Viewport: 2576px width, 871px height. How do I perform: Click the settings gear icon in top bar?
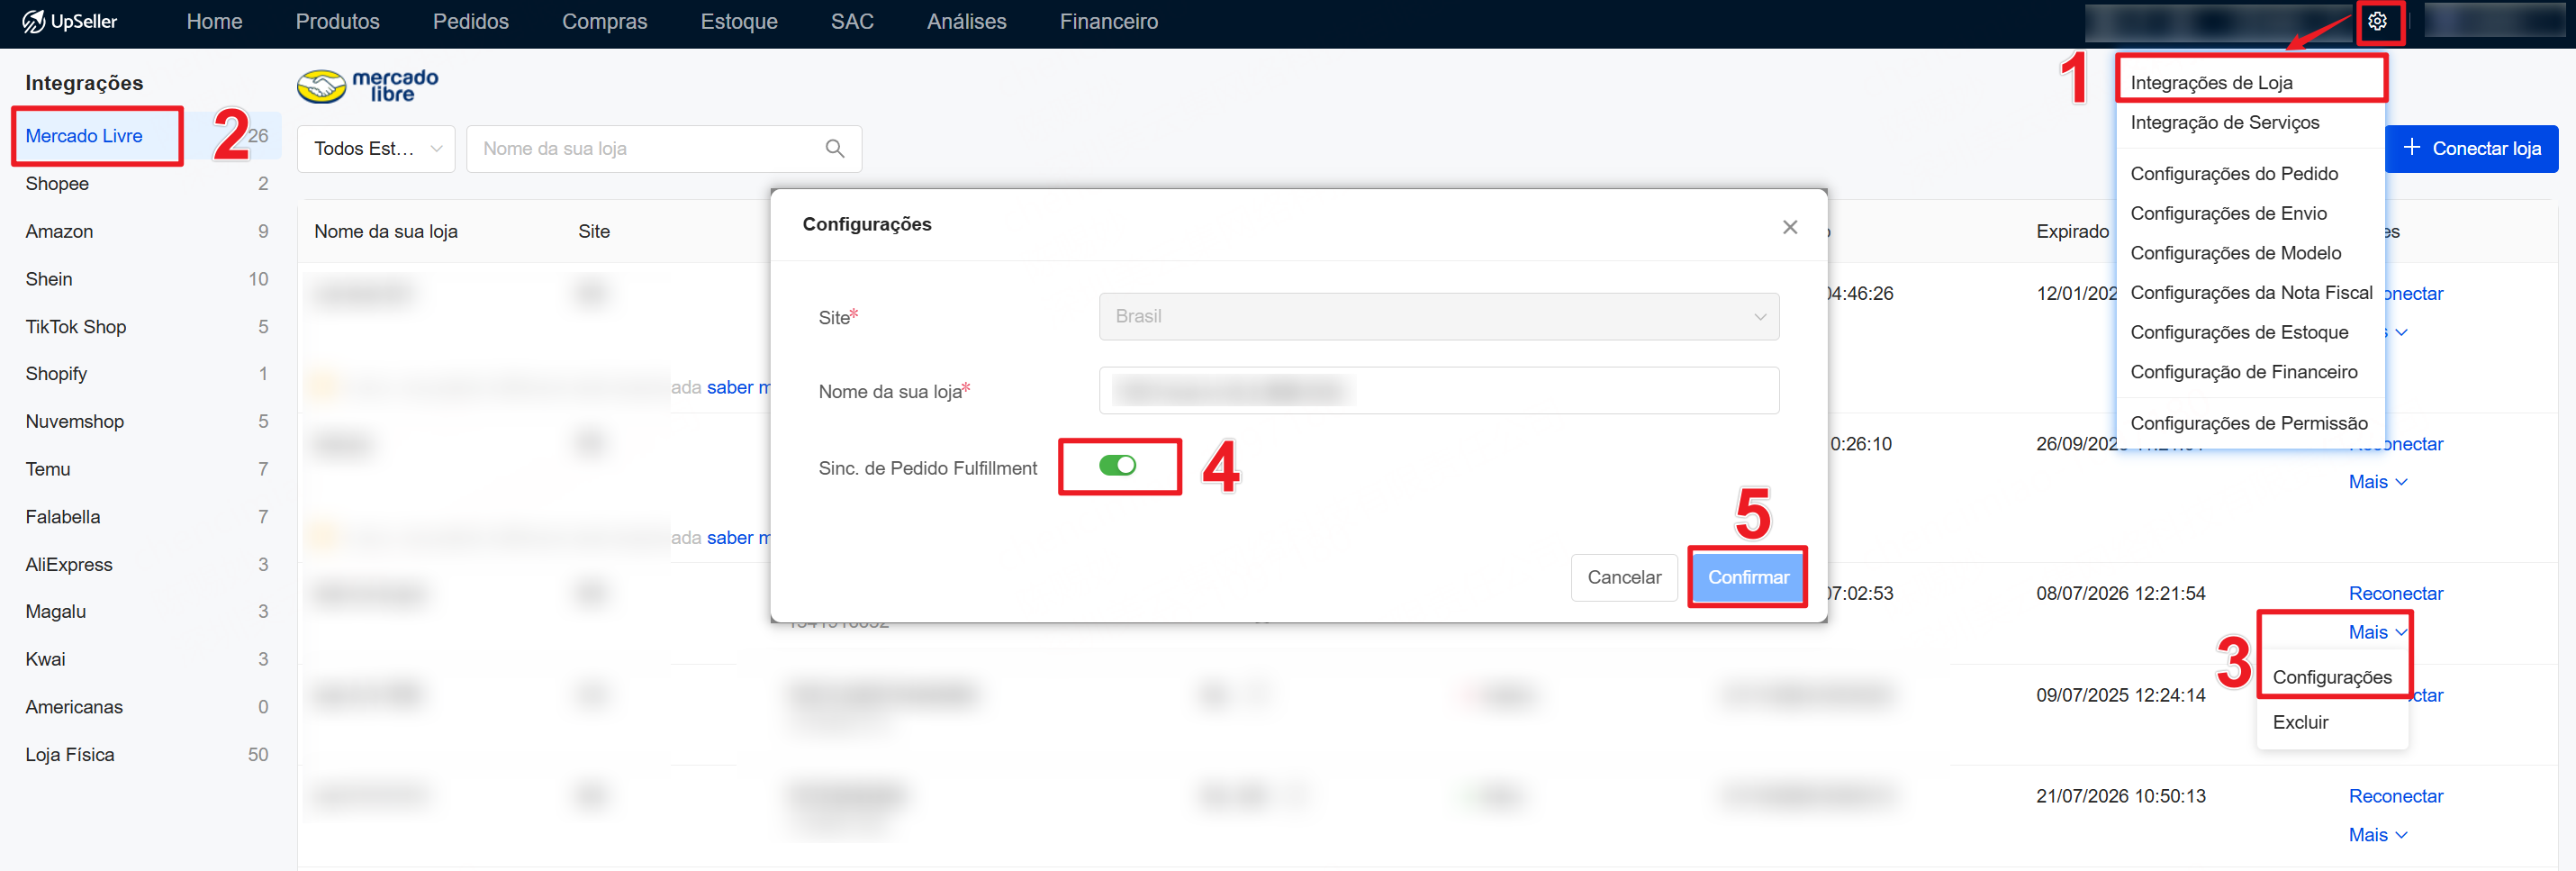(x=2377, y=21)
